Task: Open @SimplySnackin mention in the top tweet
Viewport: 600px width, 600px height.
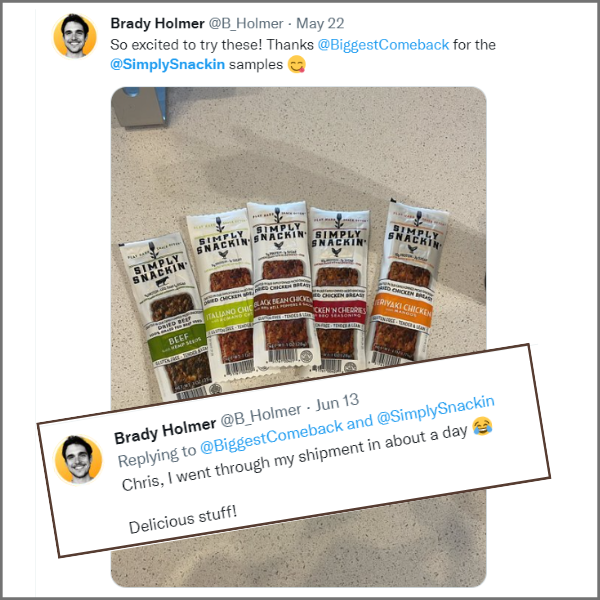Action: 168,64
